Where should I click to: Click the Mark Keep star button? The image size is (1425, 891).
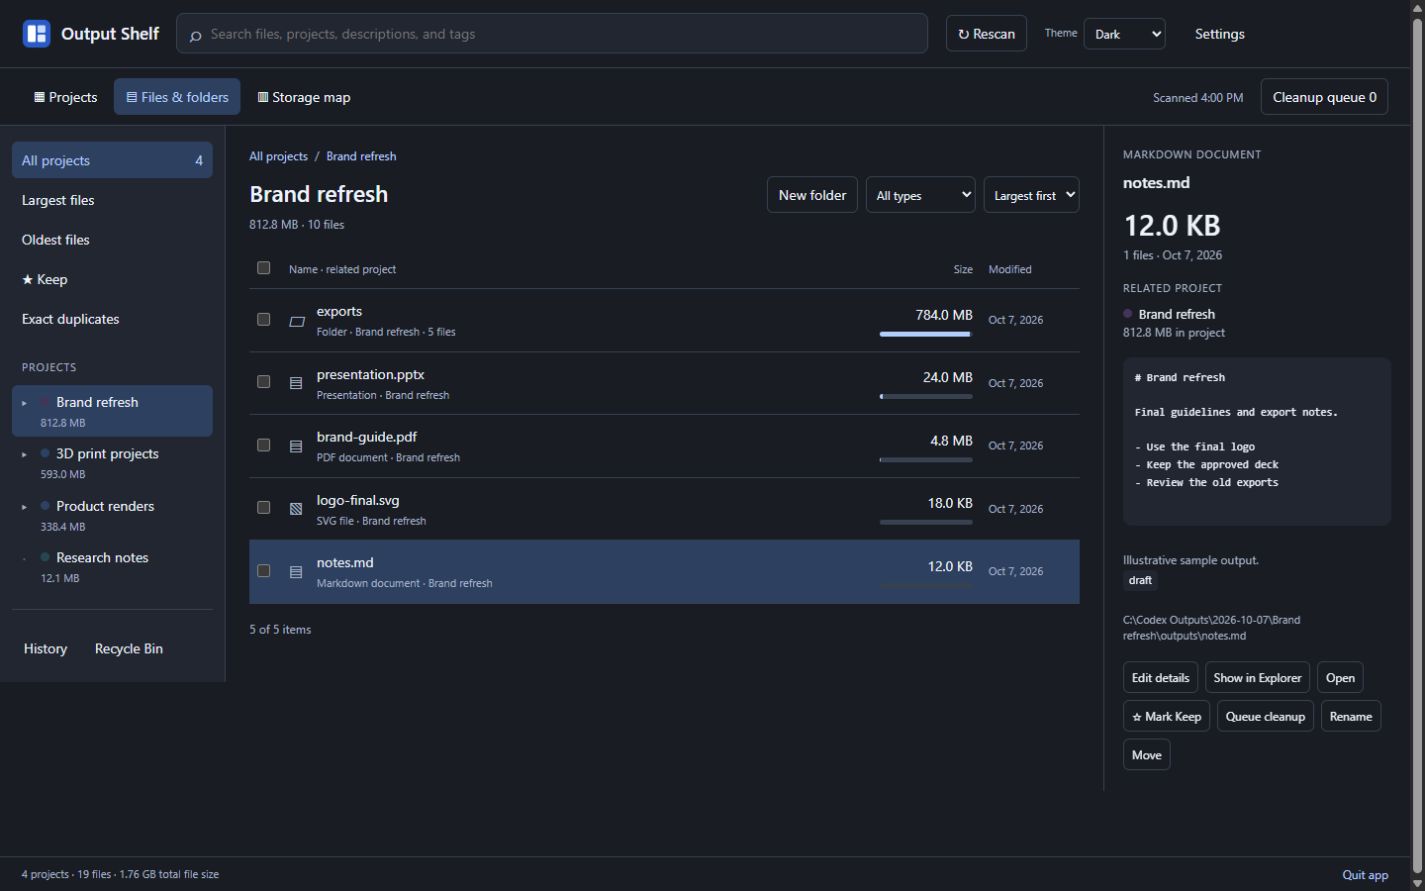(1166, 716)
